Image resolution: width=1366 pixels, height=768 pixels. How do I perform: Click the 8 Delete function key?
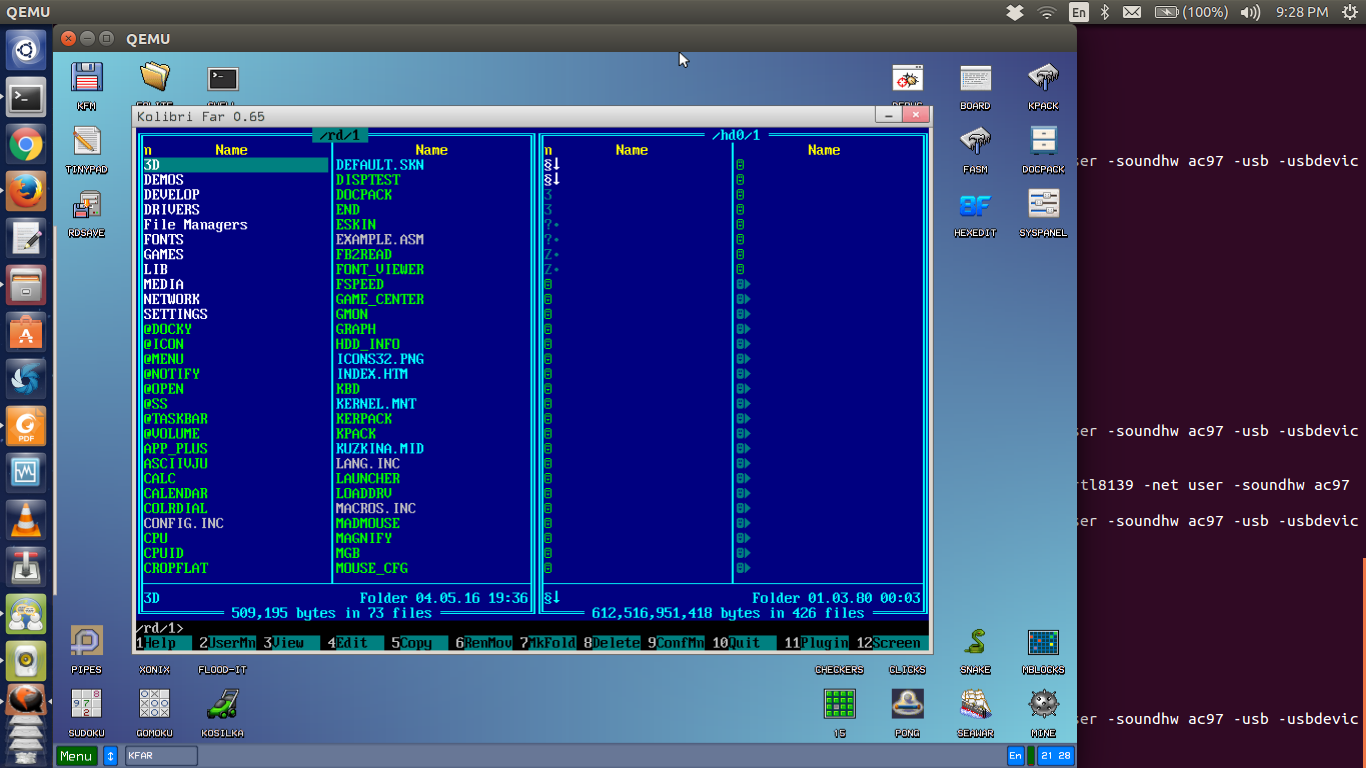612,643
